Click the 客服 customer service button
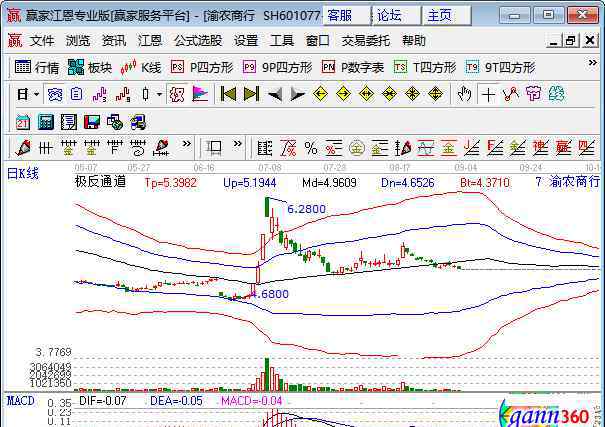 (346, 16)
